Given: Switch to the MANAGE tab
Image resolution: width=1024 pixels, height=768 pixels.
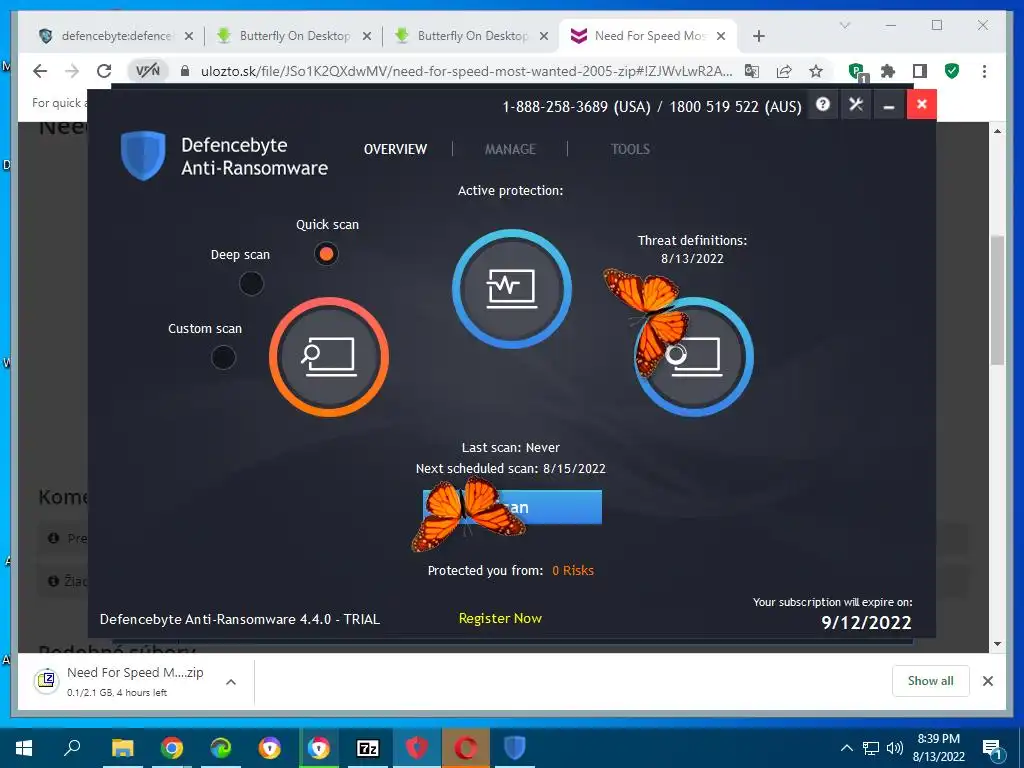Looking at the screenshot, I should [x=510, y=150].
